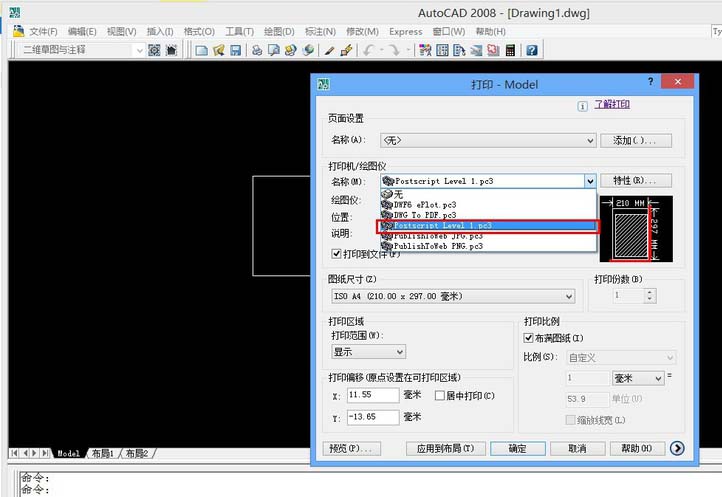Toggle the 打印到文件 checkbox
This screenshot has width=722, height=497.
336,254
